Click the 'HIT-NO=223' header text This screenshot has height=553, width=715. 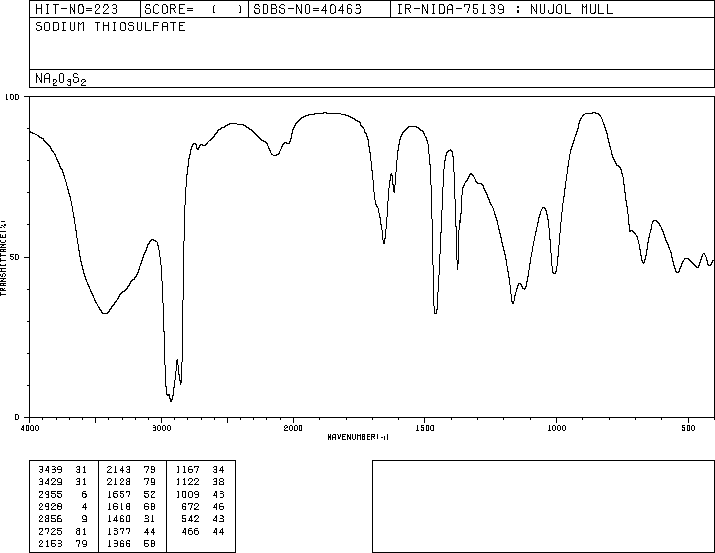tap(77, 9)
